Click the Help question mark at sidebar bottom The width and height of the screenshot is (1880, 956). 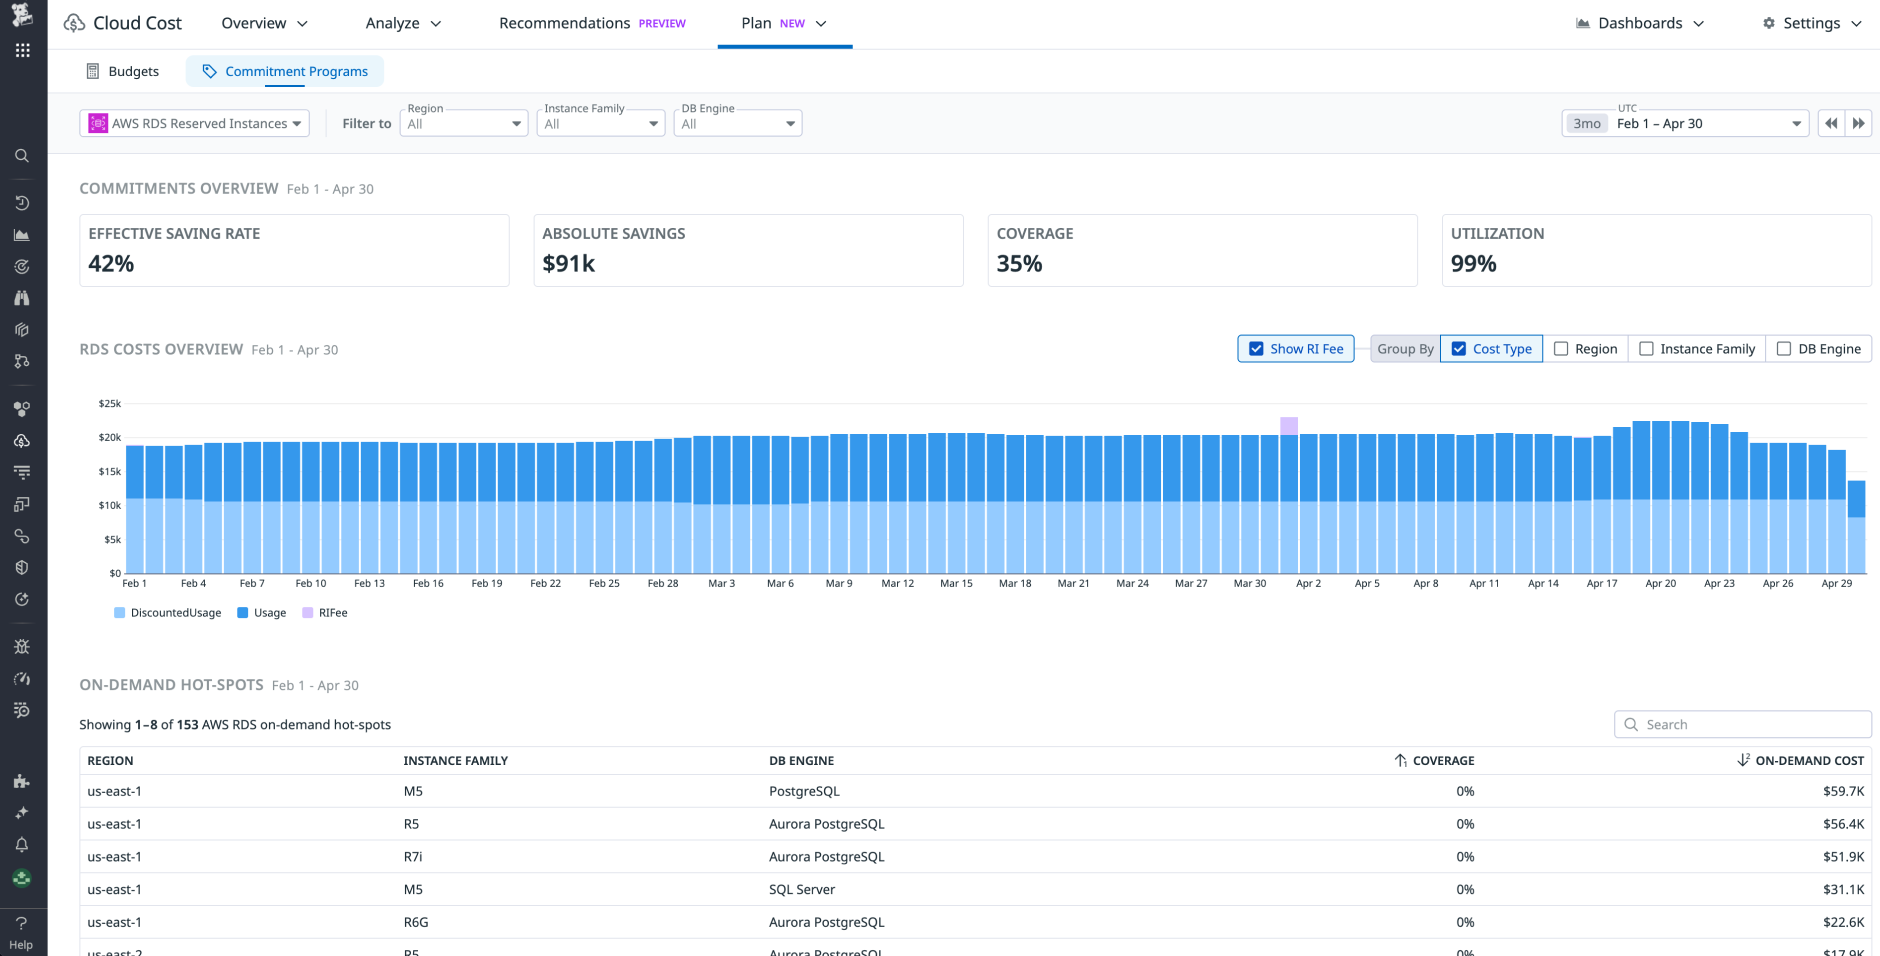pos(22,923)
